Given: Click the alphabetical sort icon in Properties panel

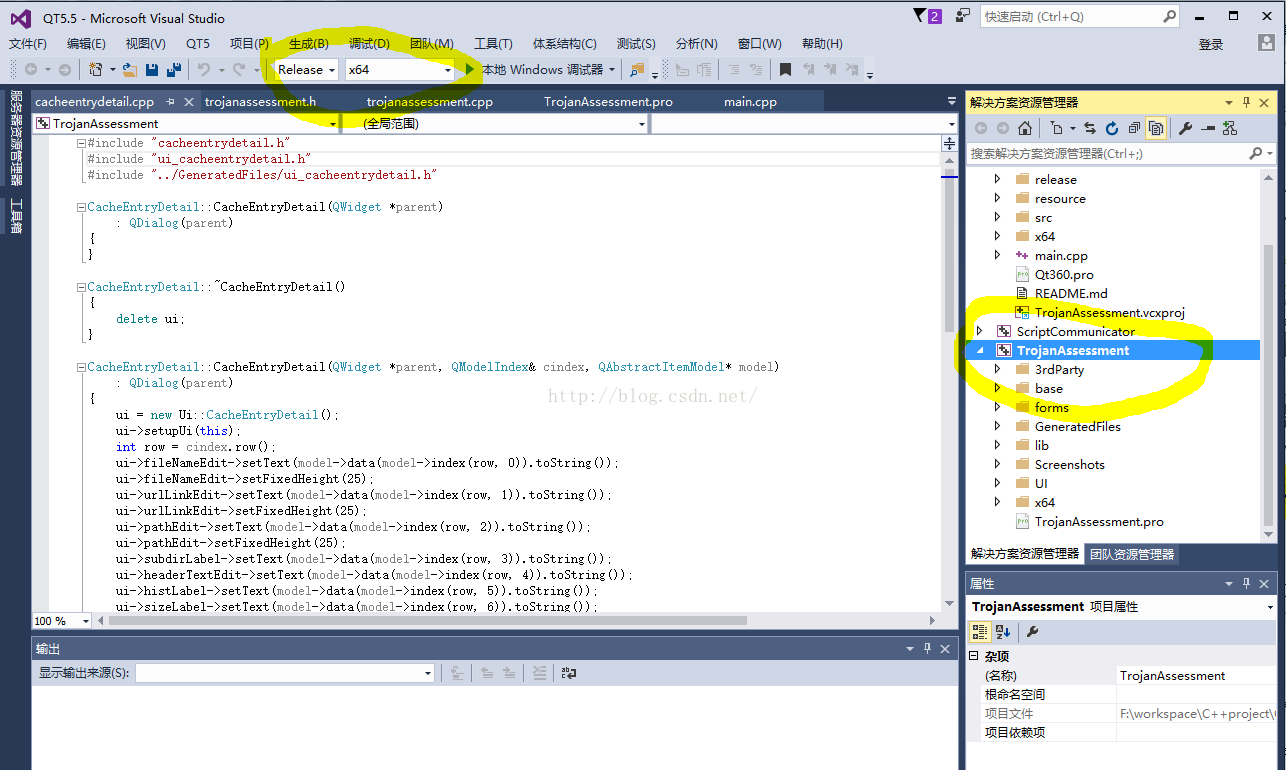Looking at the screenshot, I should 1003,632.
